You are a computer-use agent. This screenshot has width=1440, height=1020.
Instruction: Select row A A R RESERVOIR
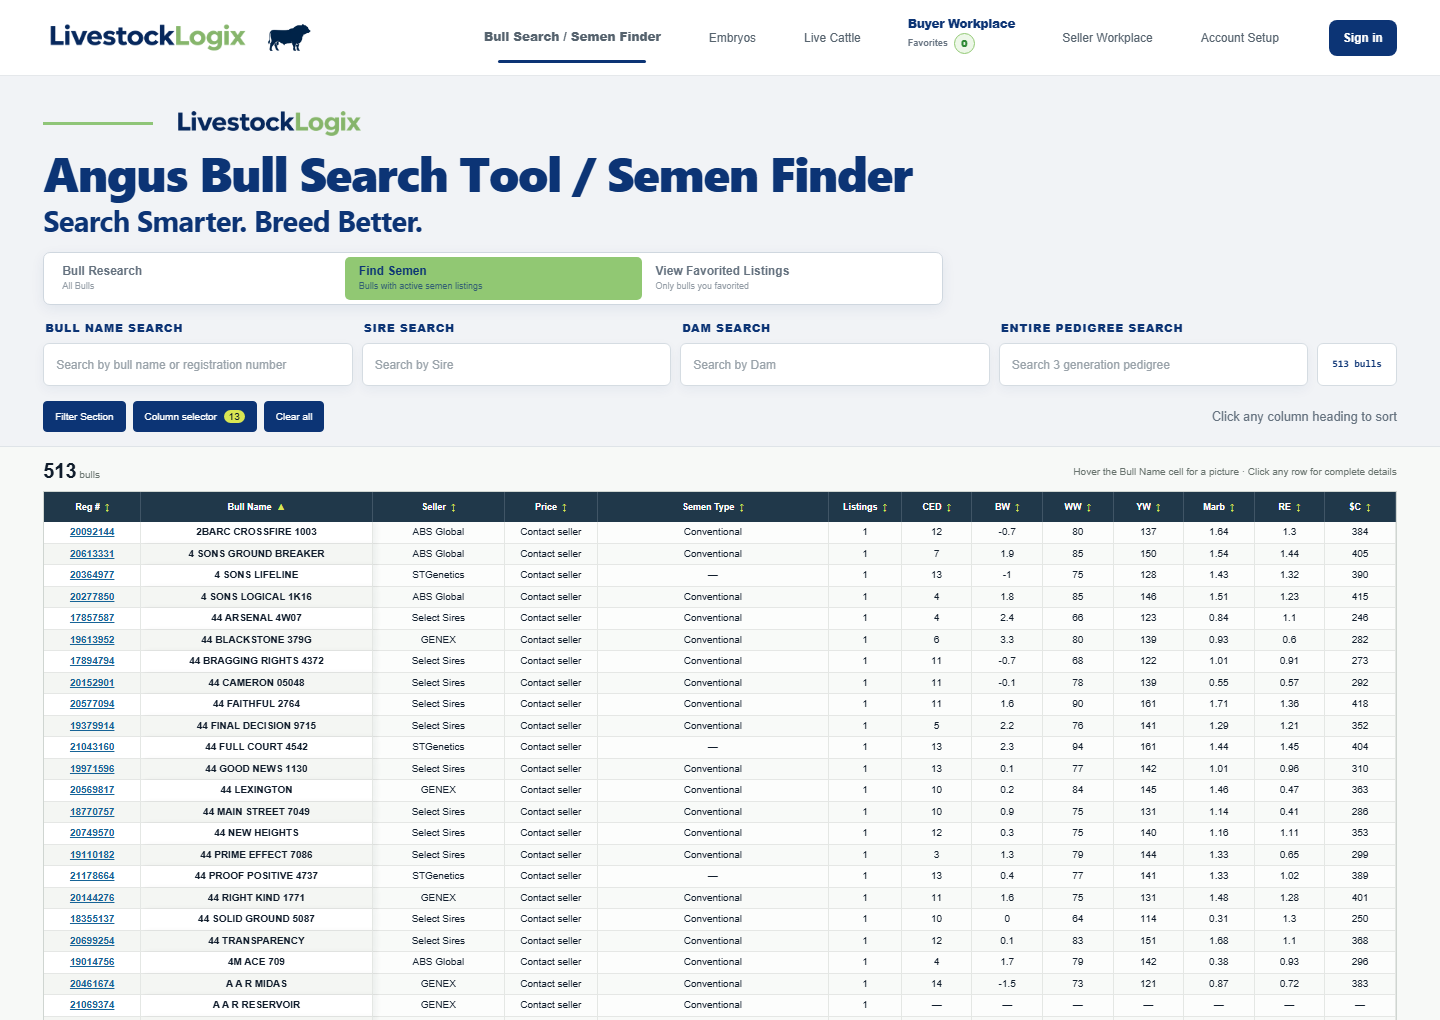tap(720, 1005)
